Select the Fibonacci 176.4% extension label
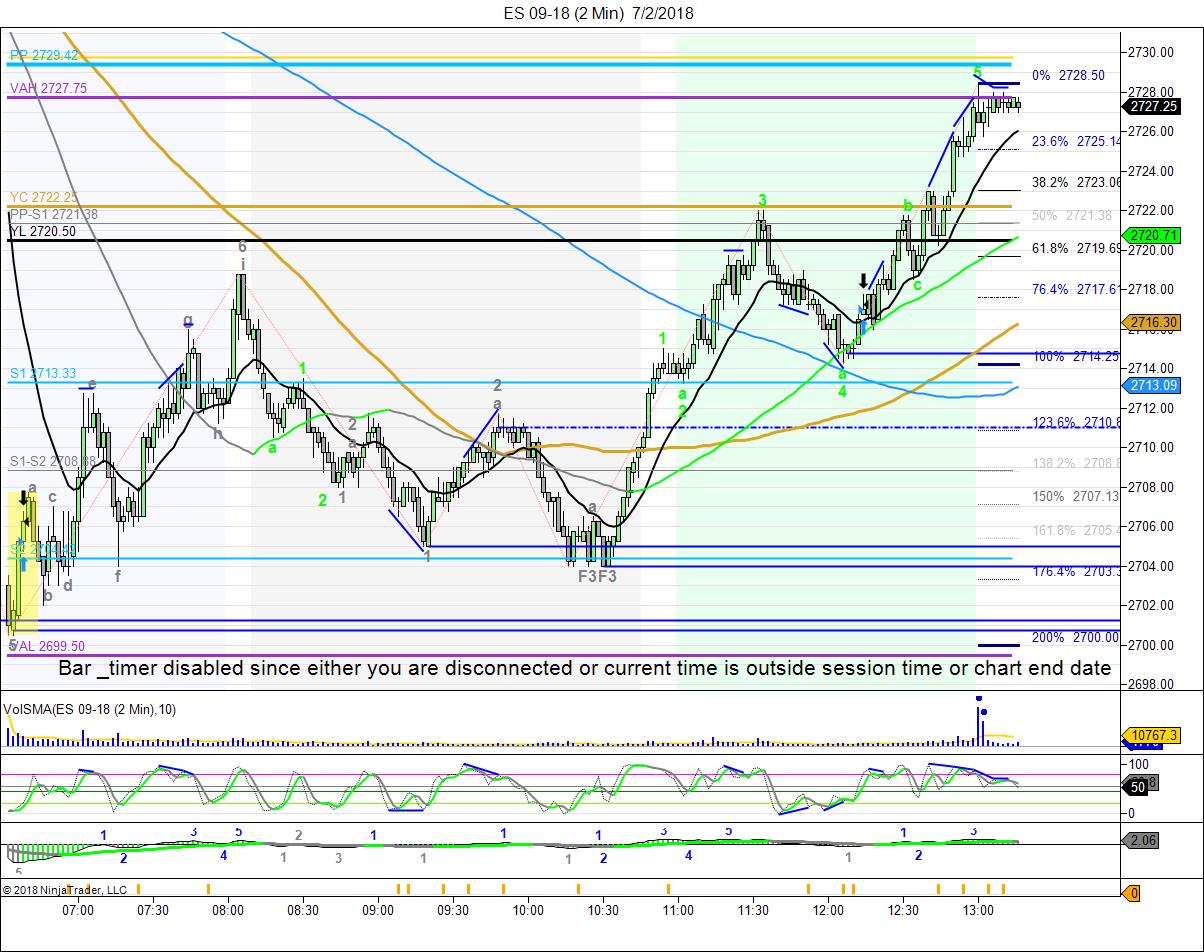The image size is (1204, 952). [x=1075, y=572]
